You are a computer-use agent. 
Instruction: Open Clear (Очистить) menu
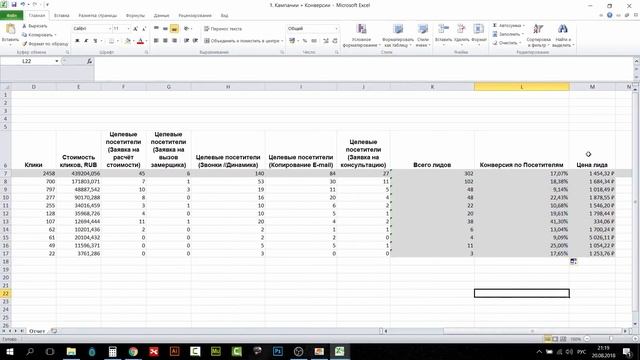coord(507,43)
